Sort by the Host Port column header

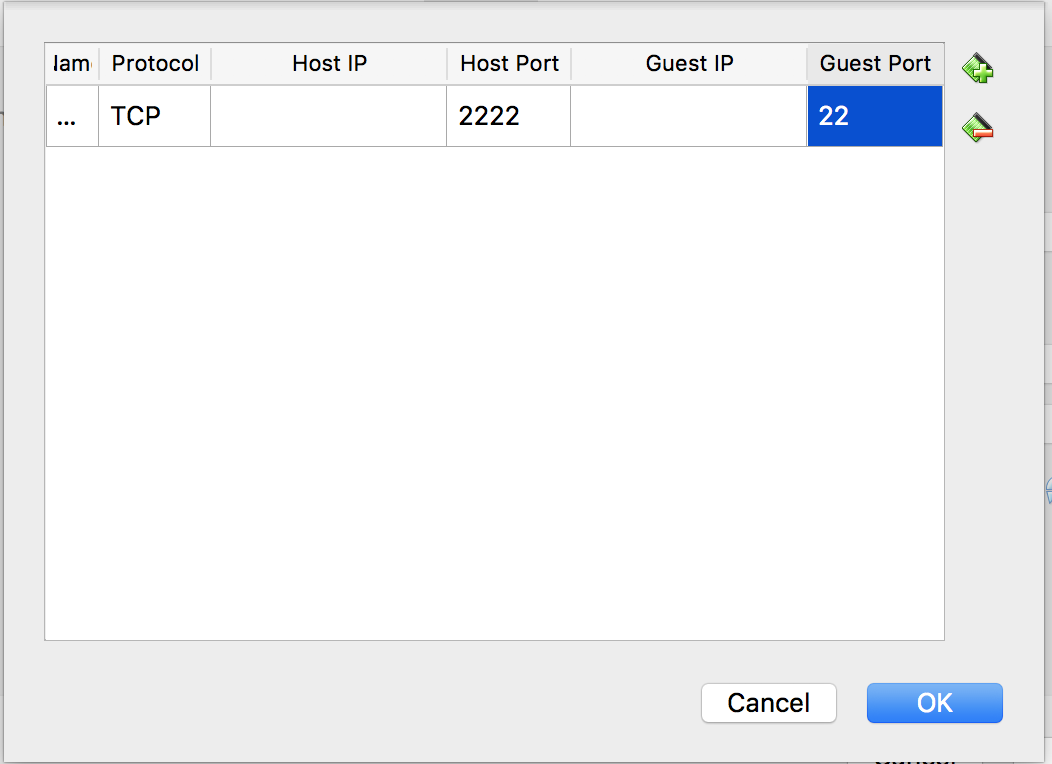point(509,64)
